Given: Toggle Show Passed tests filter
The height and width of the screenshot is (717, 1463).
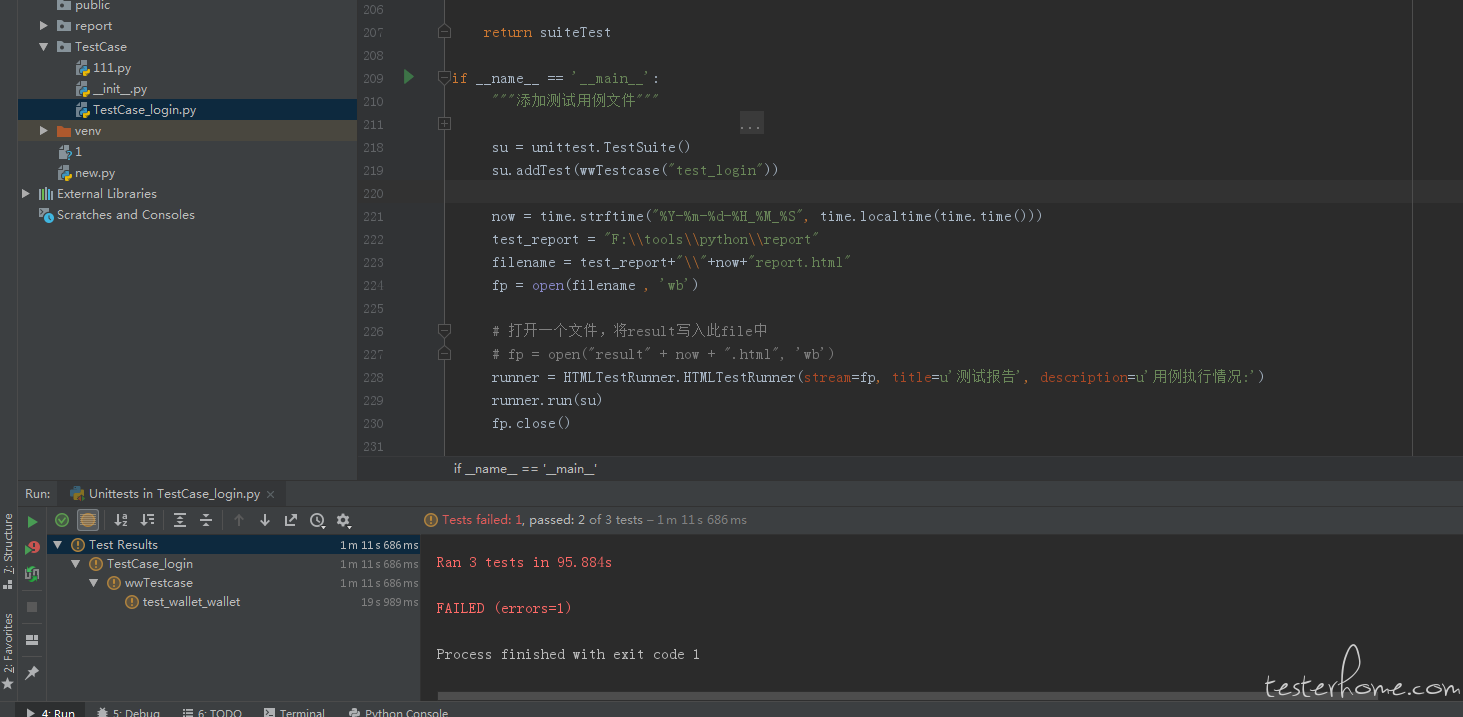Looking at the screenshot, I should [x=62, y=520].
